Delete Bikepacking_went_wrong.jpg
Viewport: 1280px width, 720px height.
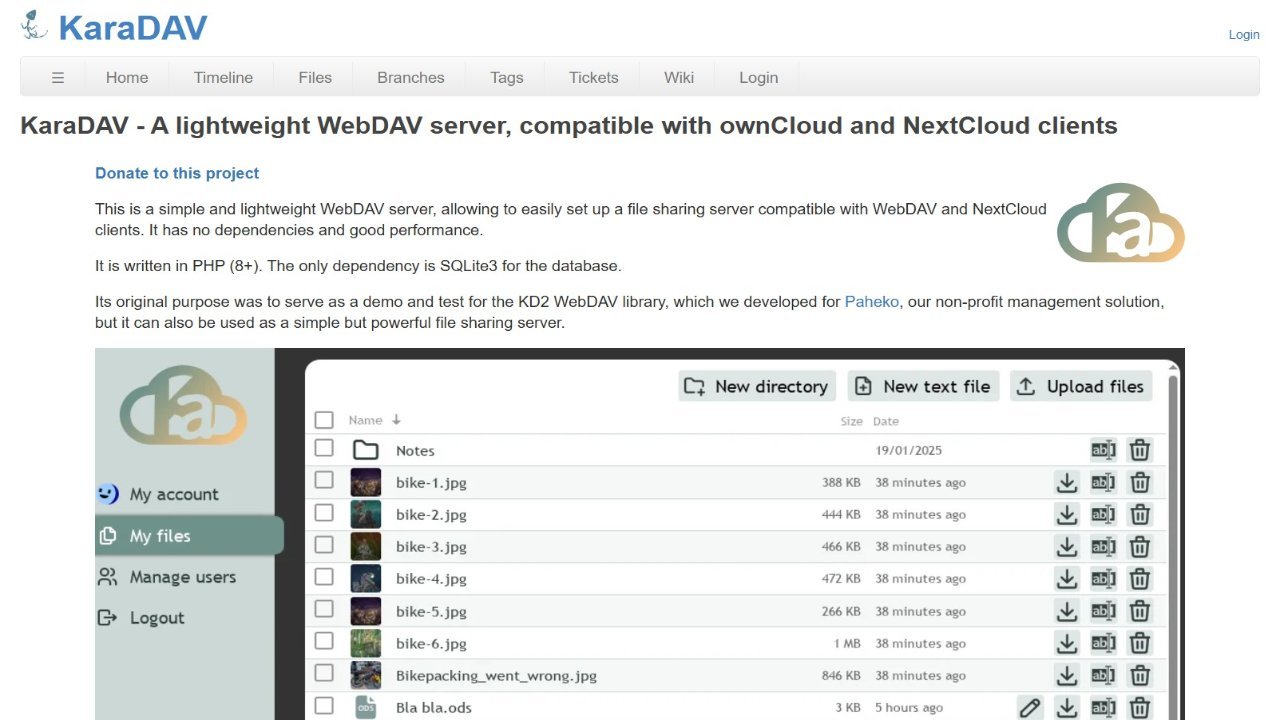(x=1140, y=675)
